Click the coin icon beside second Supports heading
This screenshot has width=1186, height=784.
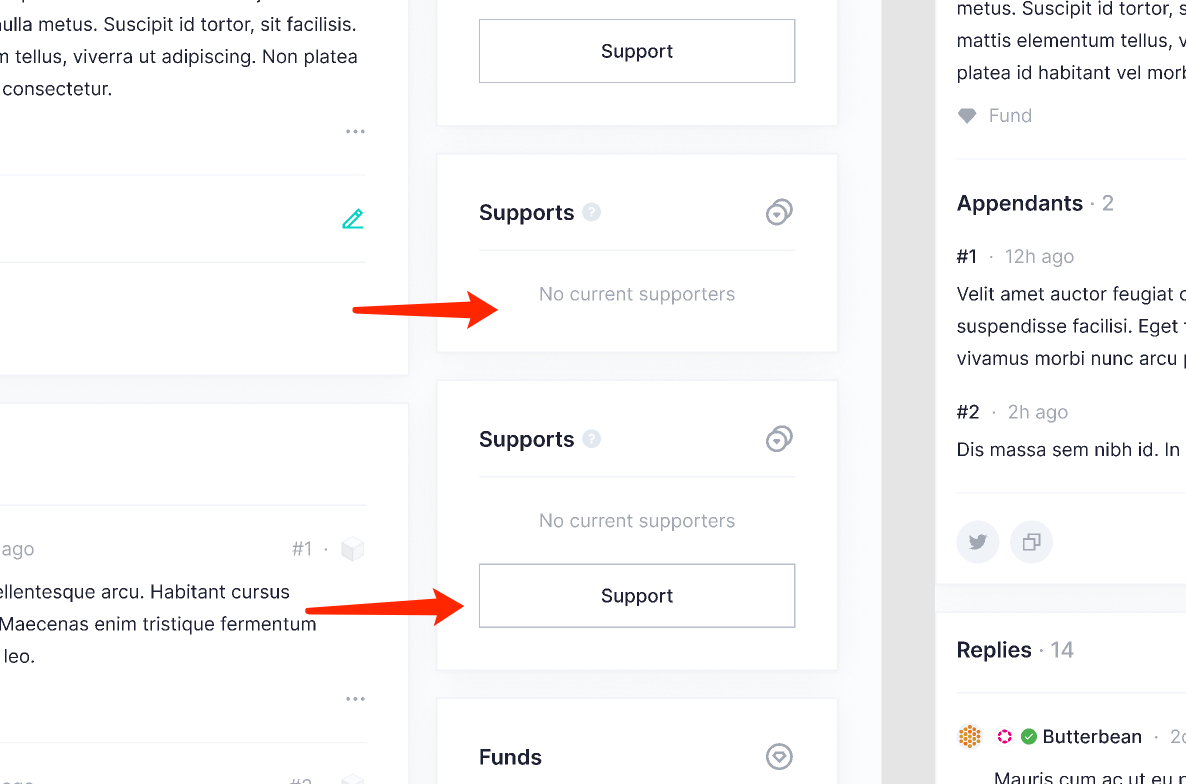(779, 439)
